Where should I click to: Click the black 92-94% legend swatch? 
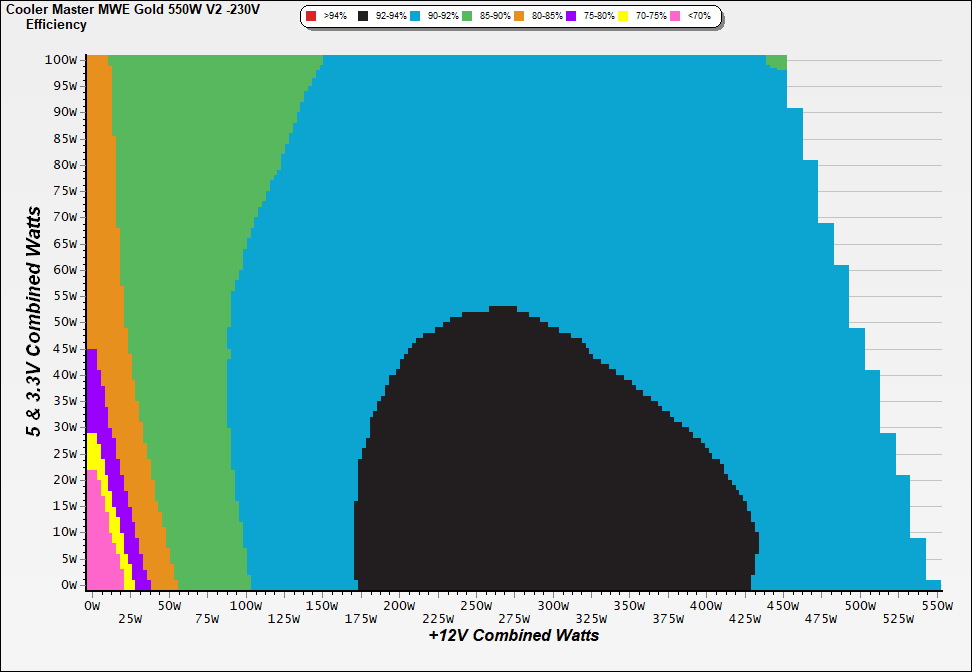coord(362,17)
